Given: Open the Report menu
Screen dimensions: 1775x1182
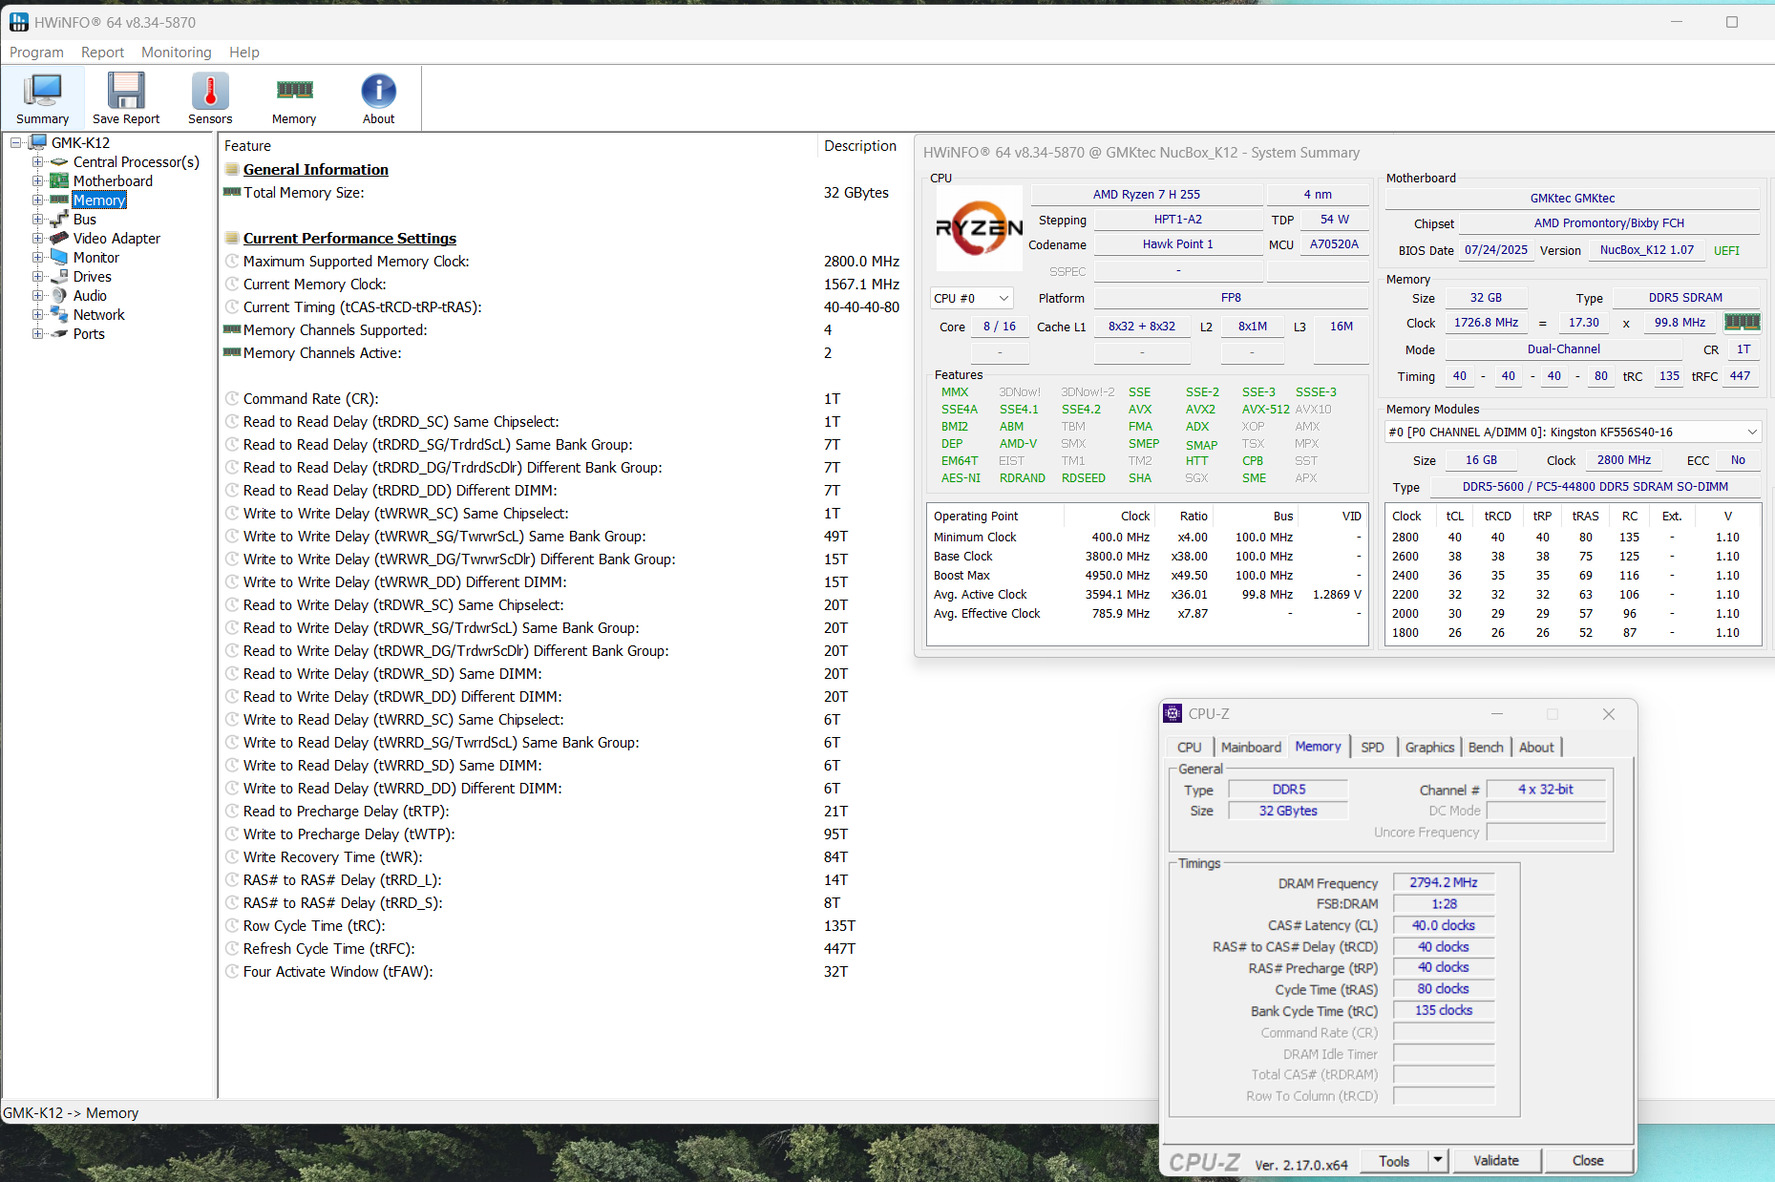Looking at the screenshot, I should [x=102, y=52].
